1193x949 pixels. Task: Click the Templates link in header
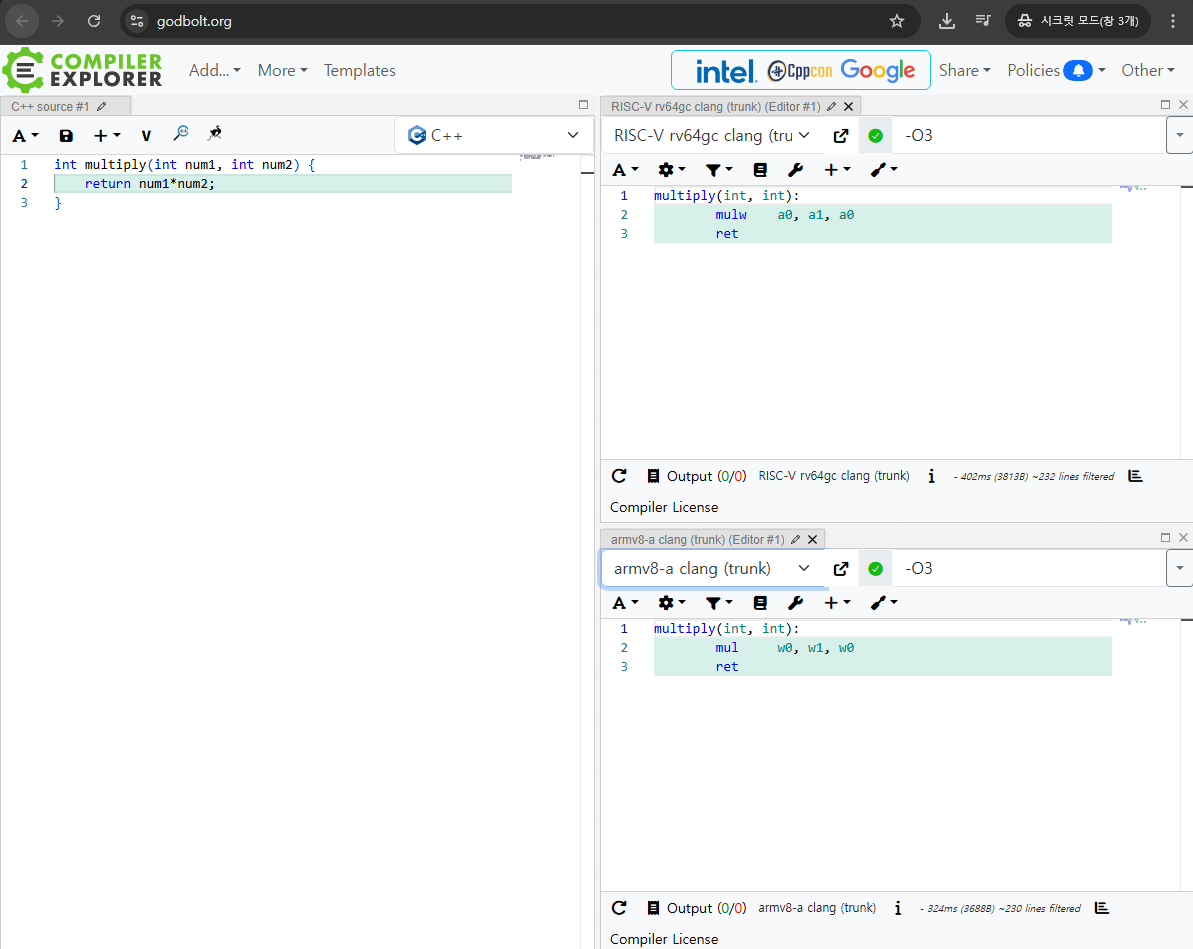coord(359,70)
